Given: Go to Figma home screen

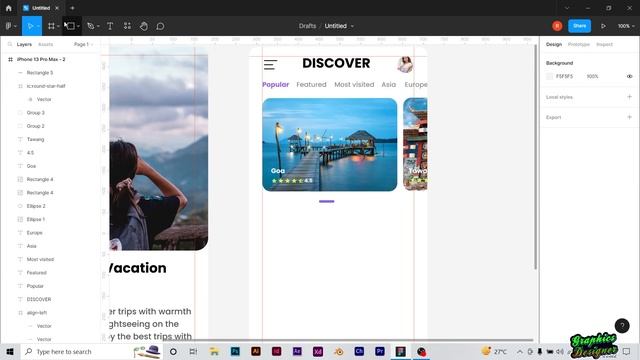Looking at the screenshot, I should [9, 8].
